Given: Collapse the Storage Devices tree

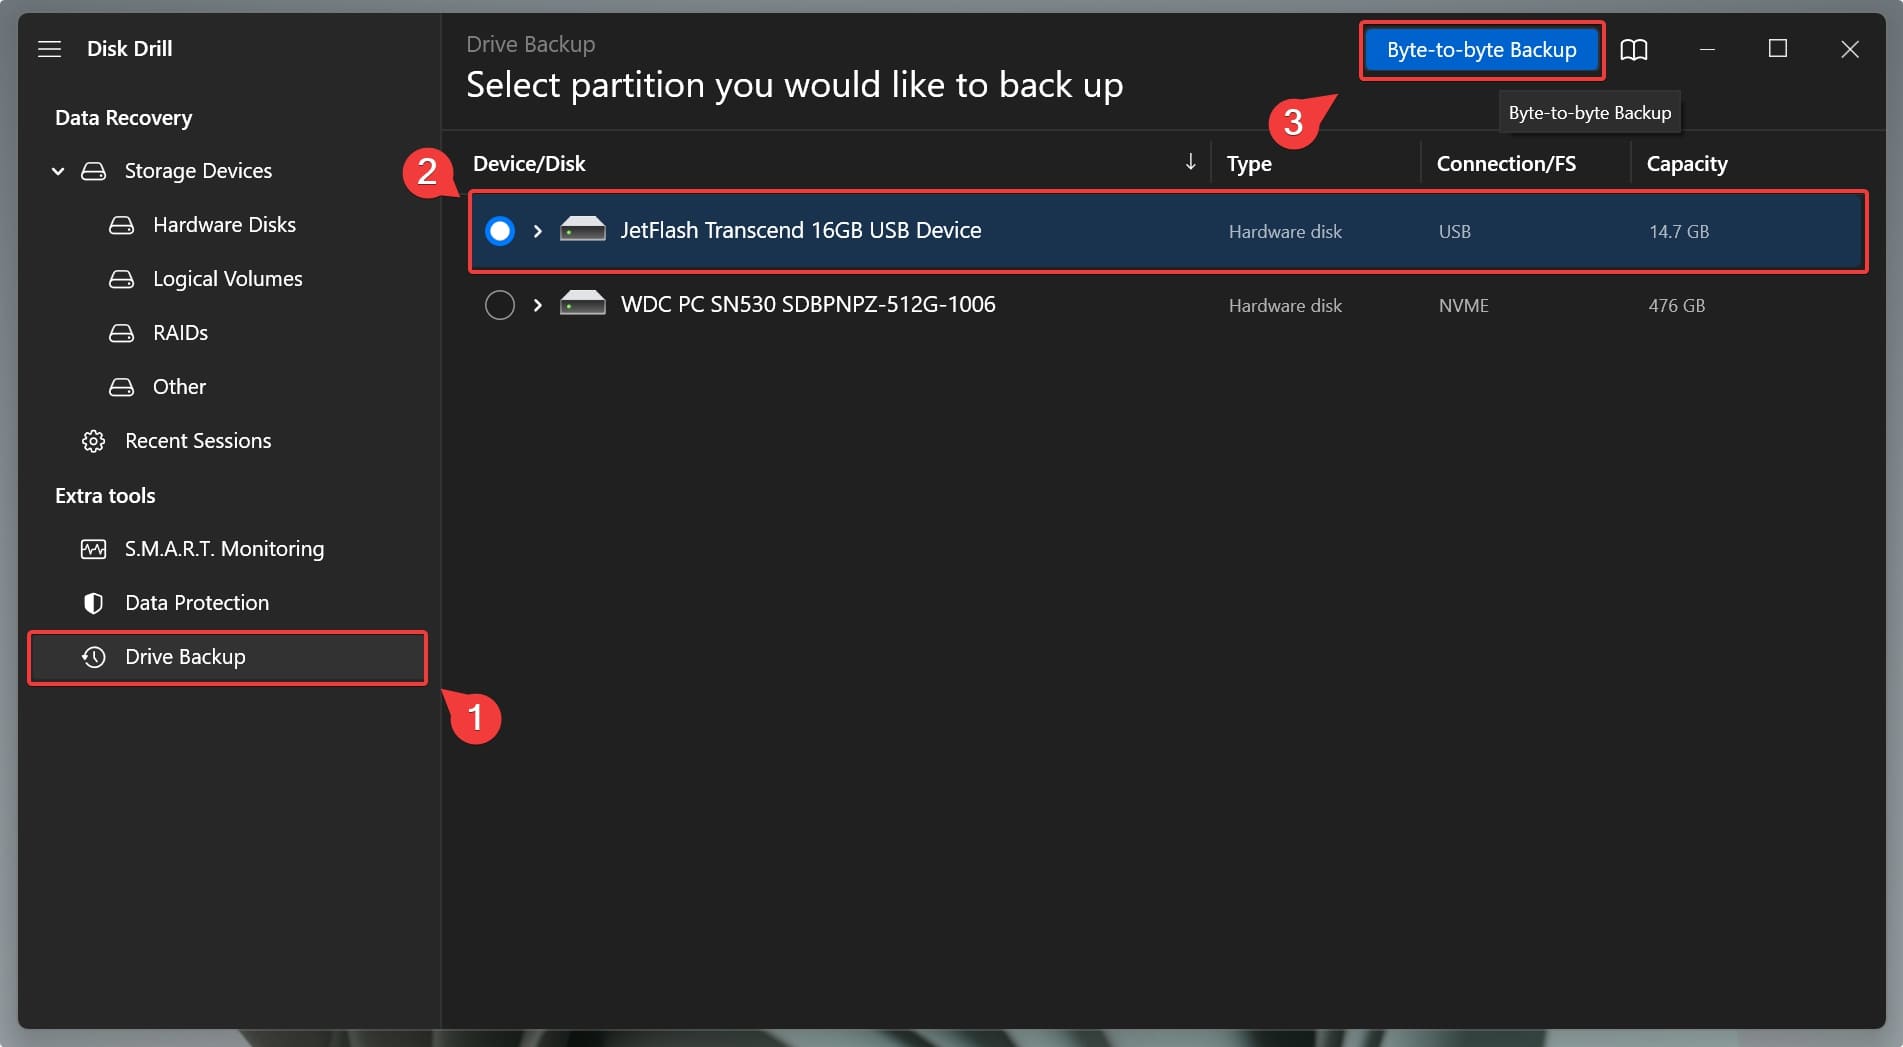Looking at the screenshot, I should click(x=58, y=171).
